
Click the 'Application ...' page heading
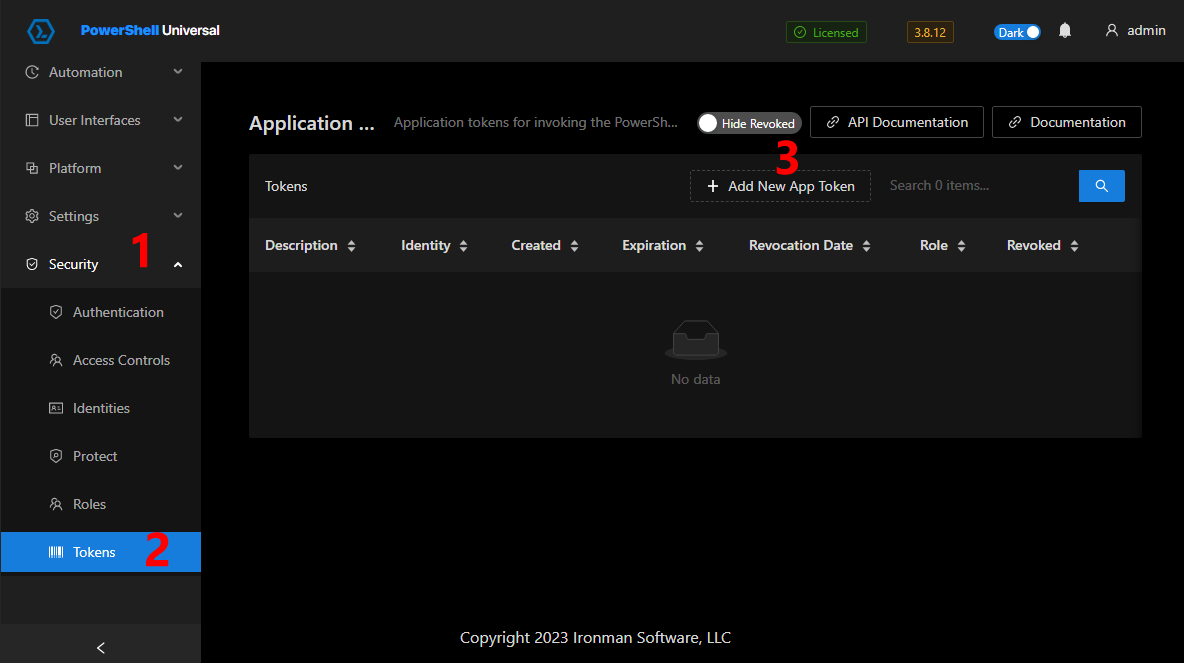point(312,123)
